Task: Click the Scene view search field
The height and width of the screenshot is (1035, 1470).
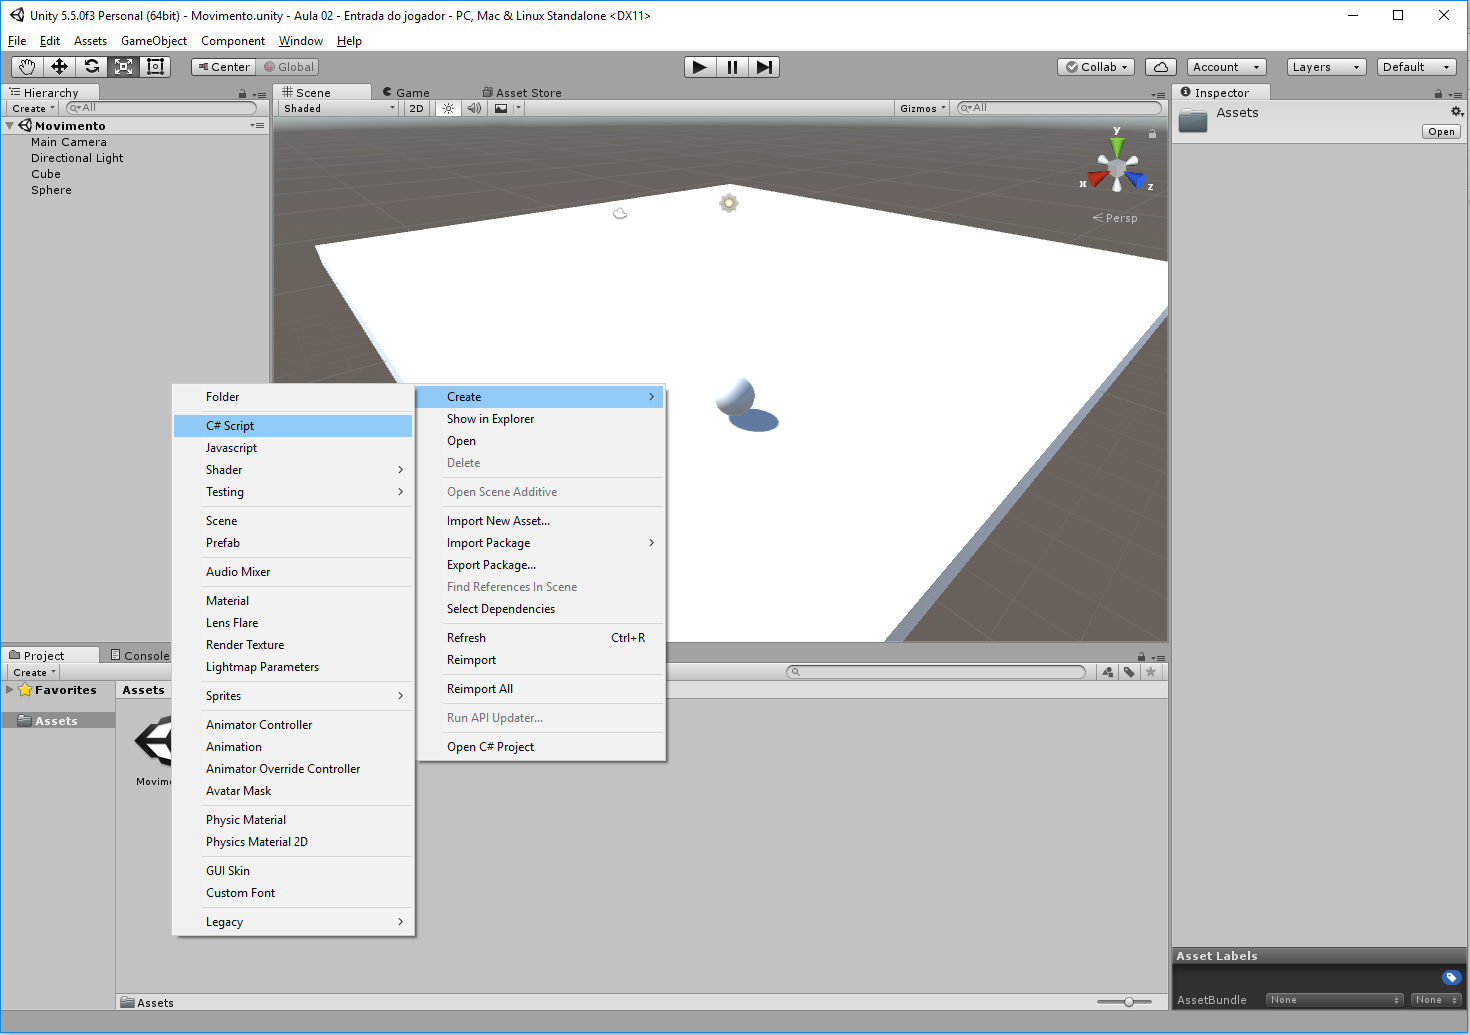Action: pyautogui.click(x=1059, y=108)
